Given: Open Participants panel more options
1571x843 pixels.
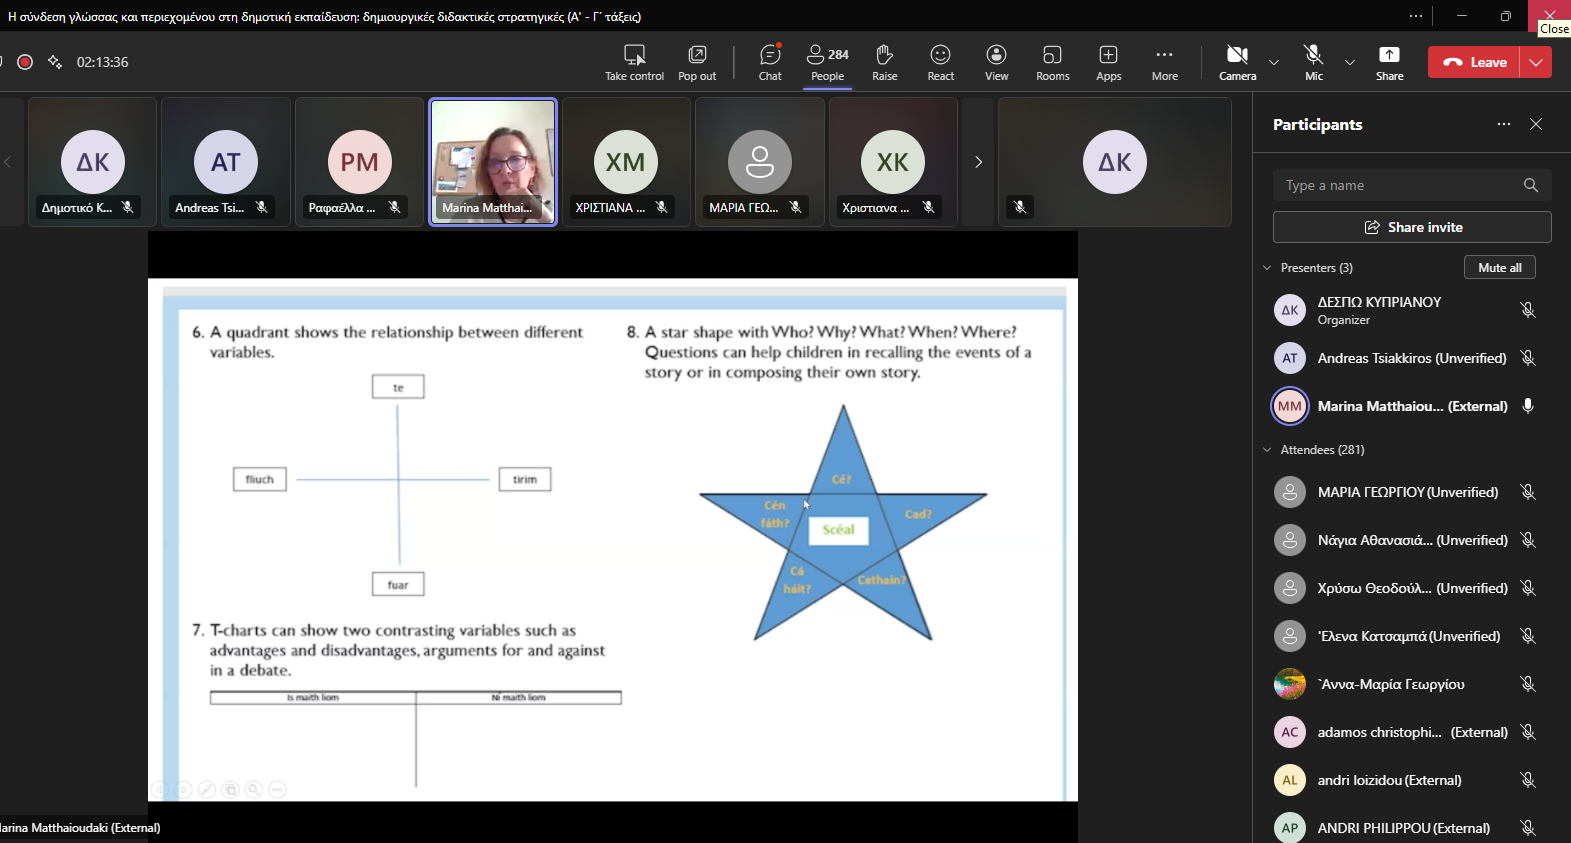Looking at the screenshot, I should coord(1503,124).
